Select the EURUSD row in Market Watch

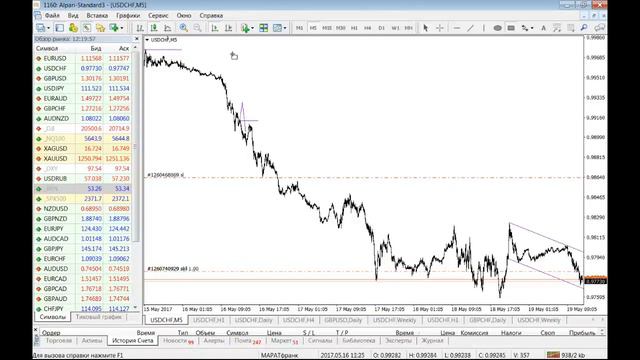(x=83, y=58)
